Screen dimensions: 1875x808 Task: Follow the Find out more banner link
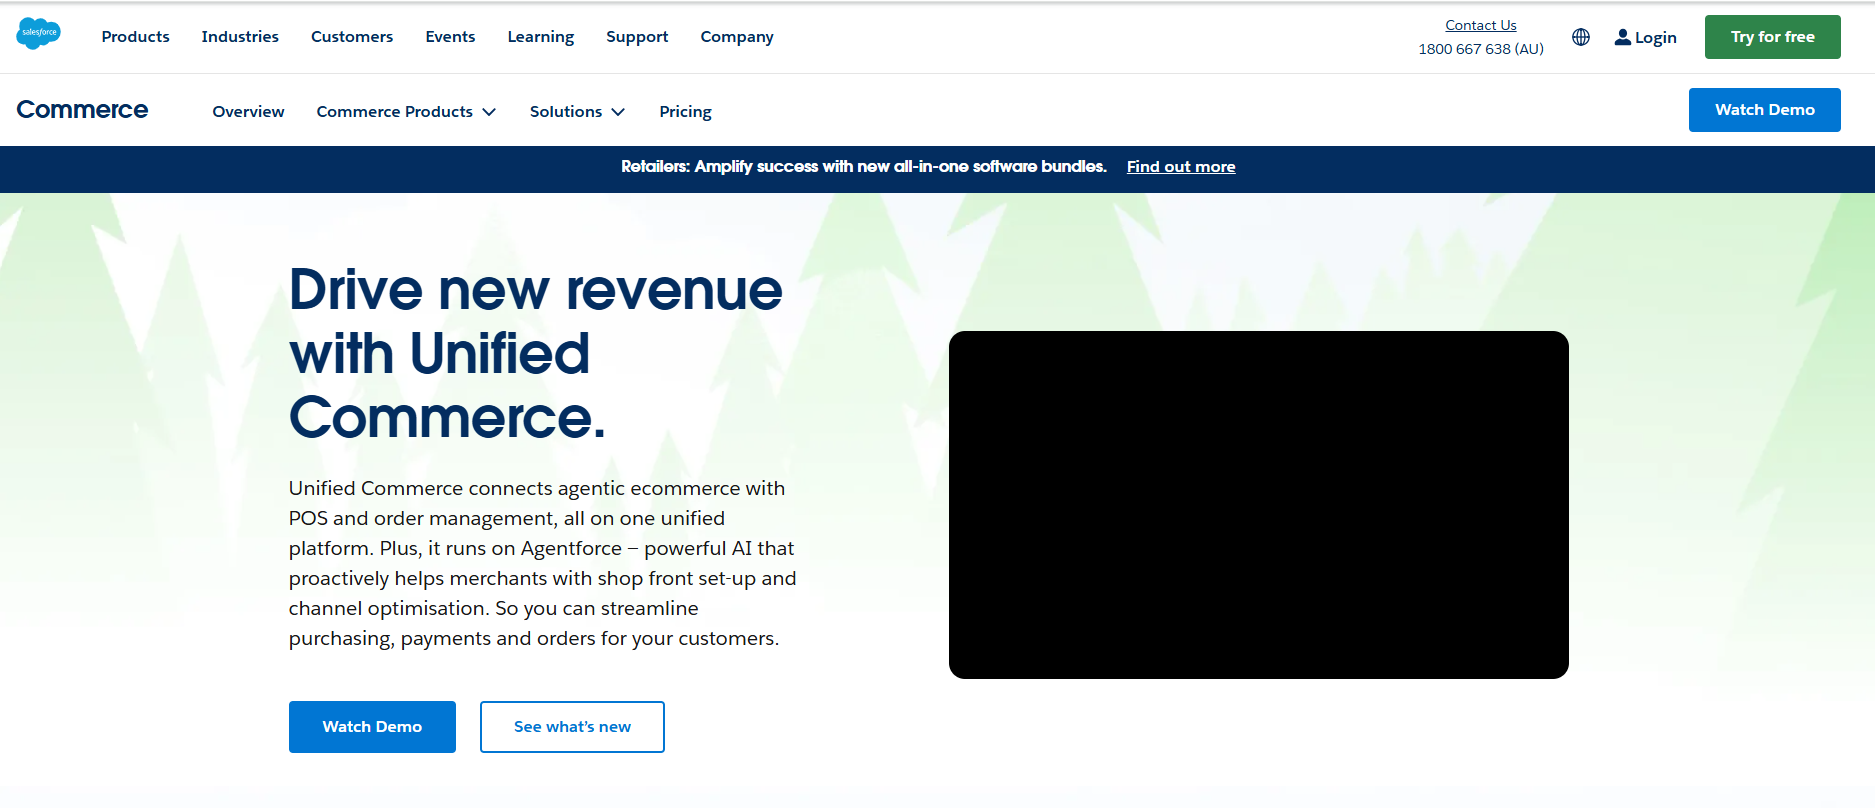pos(1181,167)
